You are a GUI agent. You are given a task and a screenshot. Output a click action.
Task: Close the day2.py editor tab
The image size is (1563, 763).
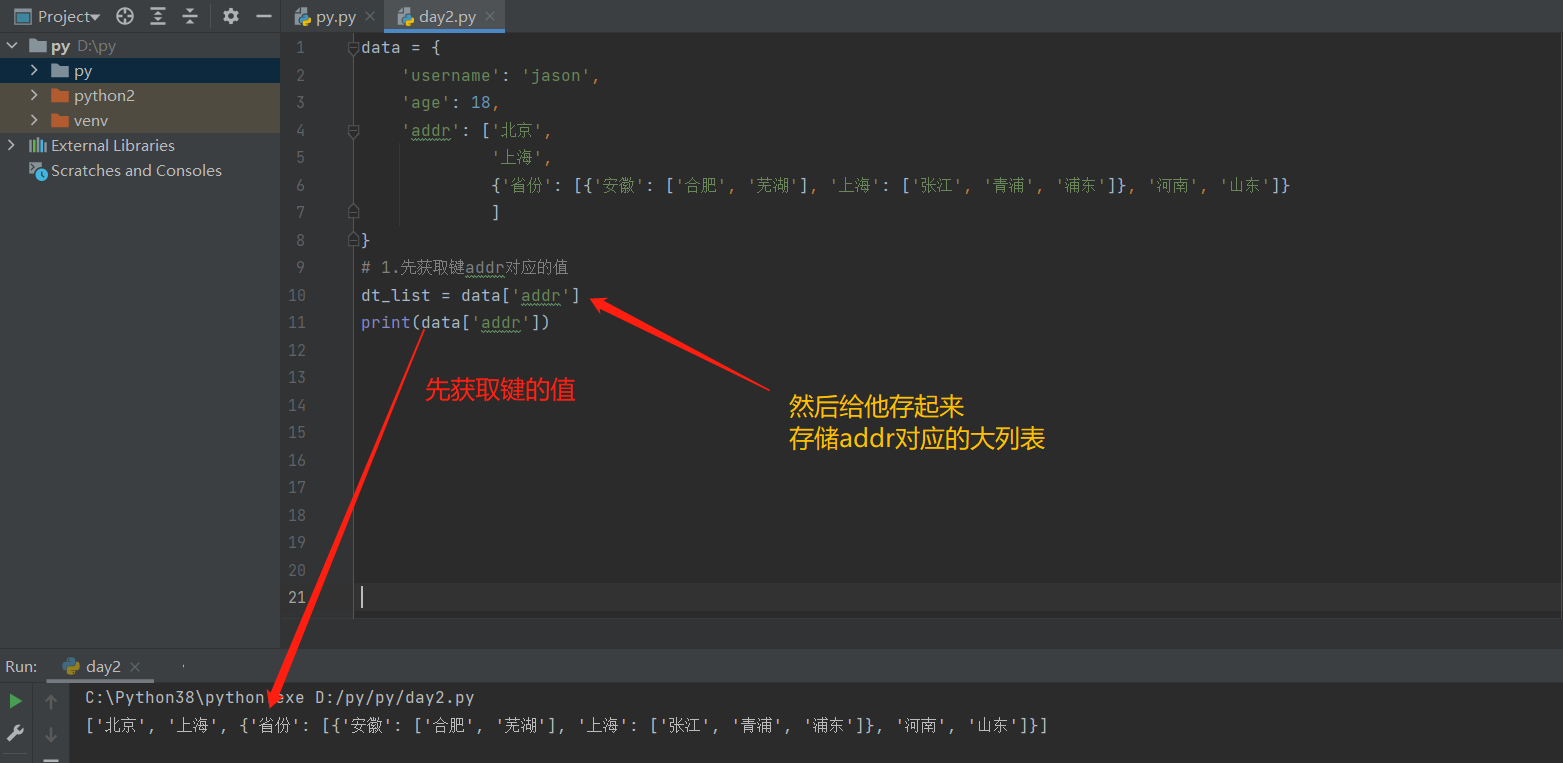[489, 17]
